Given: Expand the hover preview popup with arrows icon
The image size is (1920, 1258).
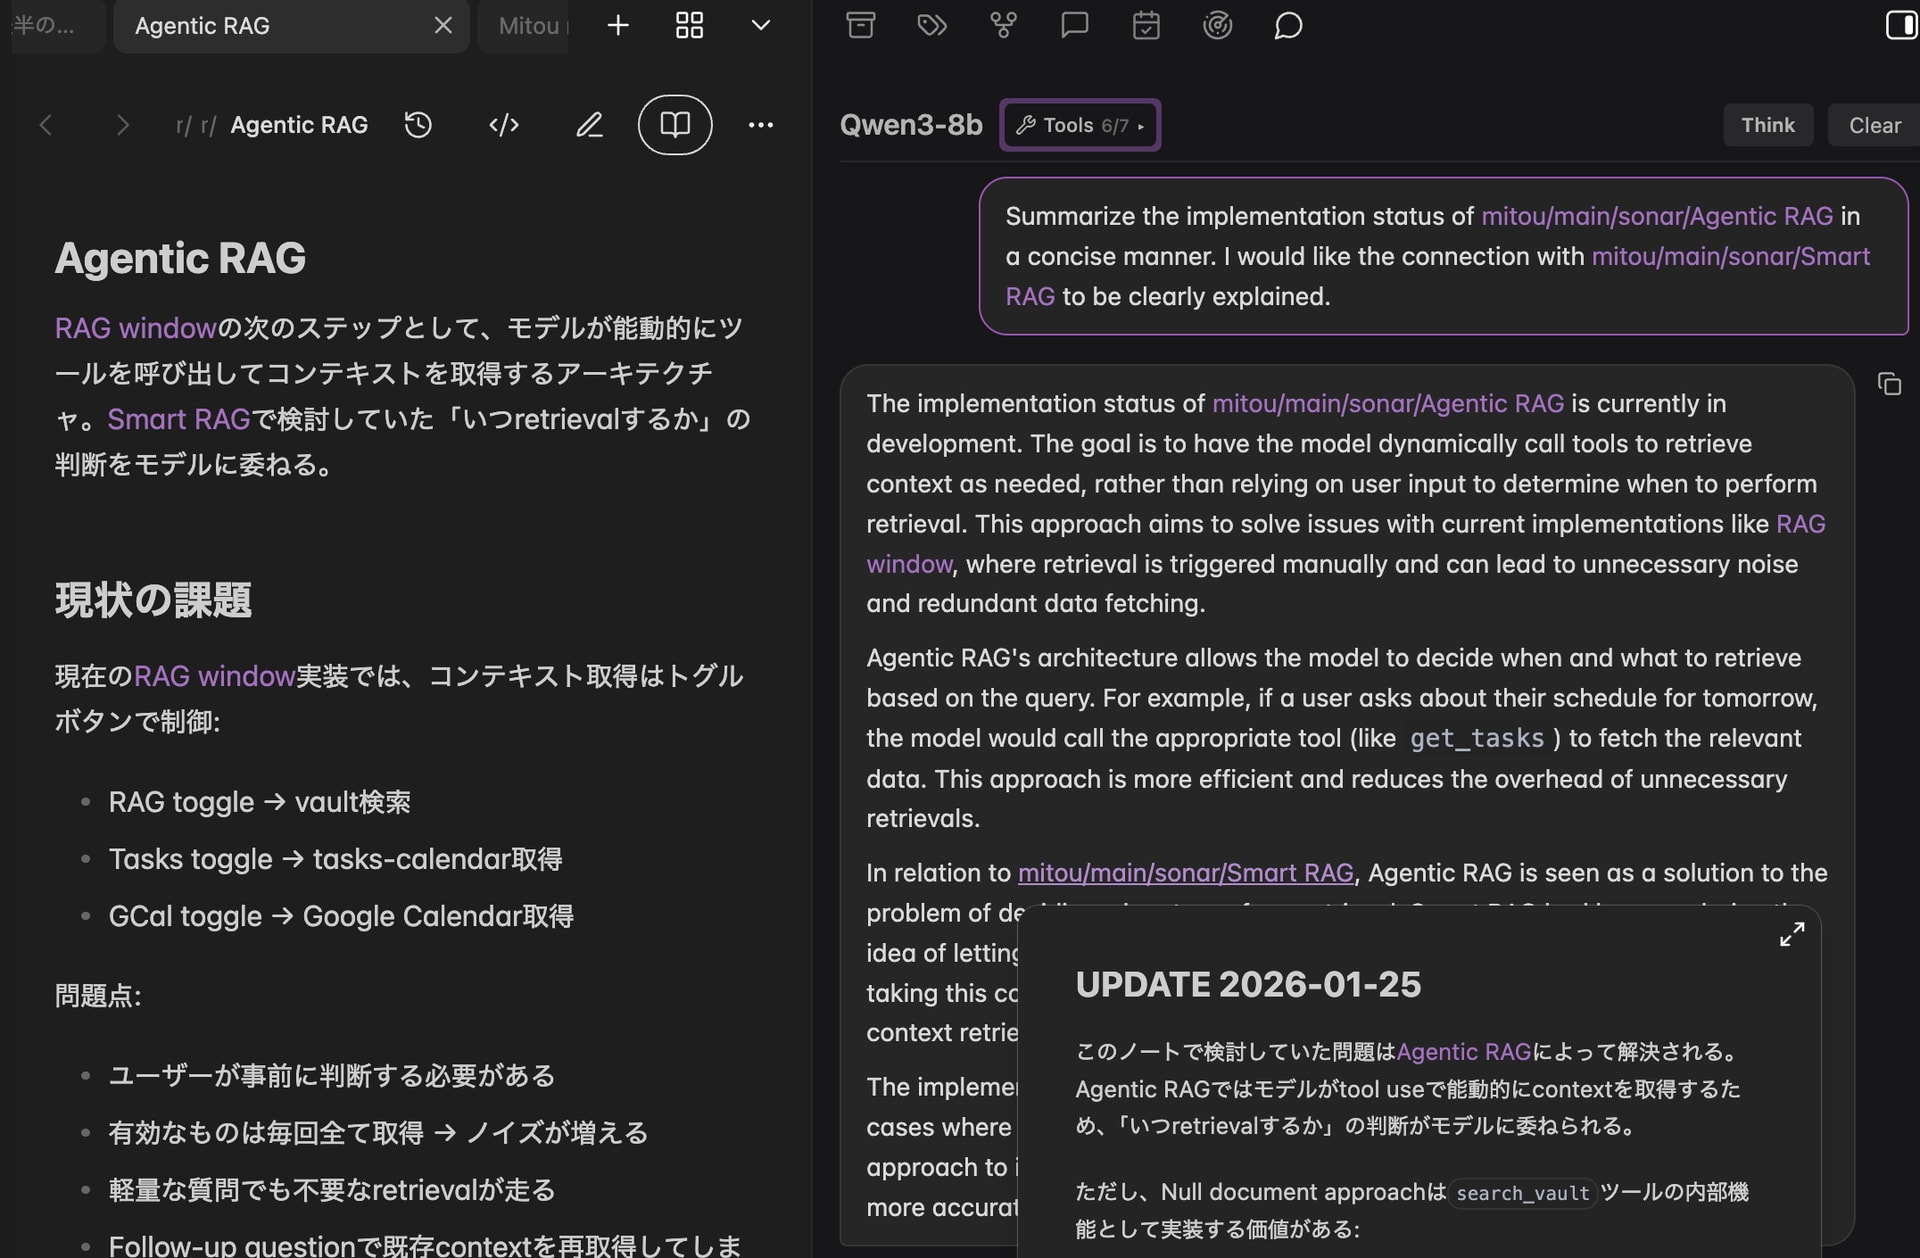Looking at the screenshot, I should pyautogui.click(x=1792, y=935).
